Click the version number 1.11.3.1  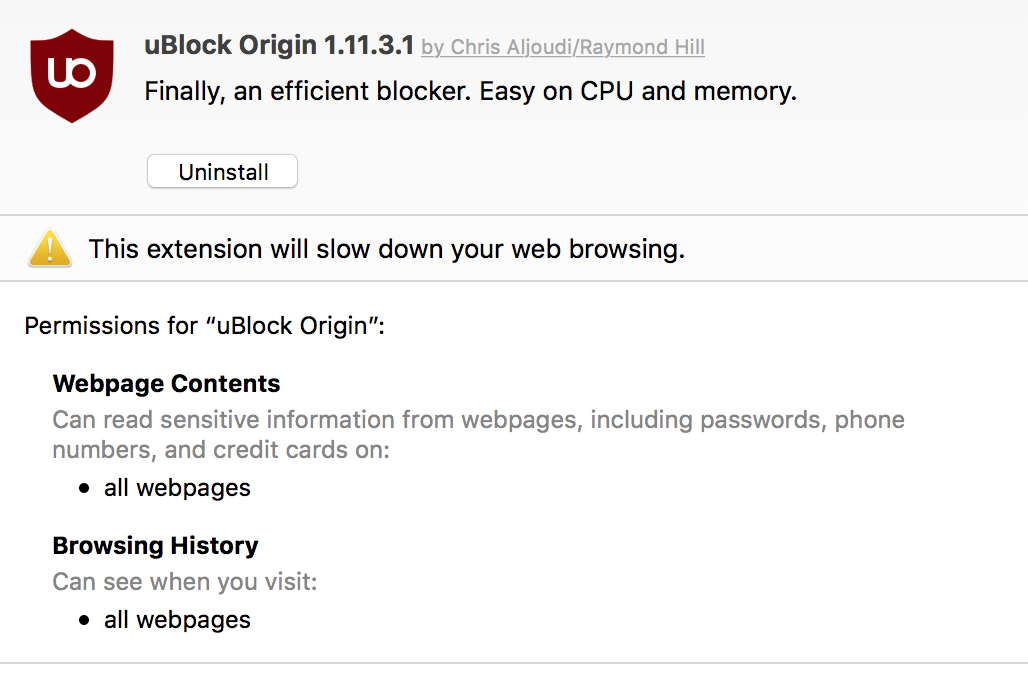[x=369, y=45]
